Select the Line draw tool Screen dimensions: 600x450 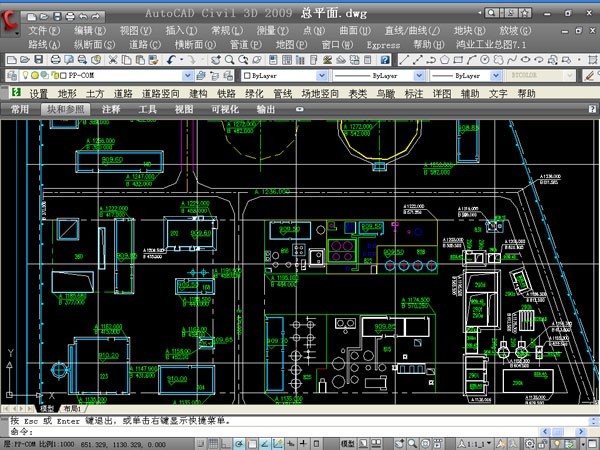(404, 60)
